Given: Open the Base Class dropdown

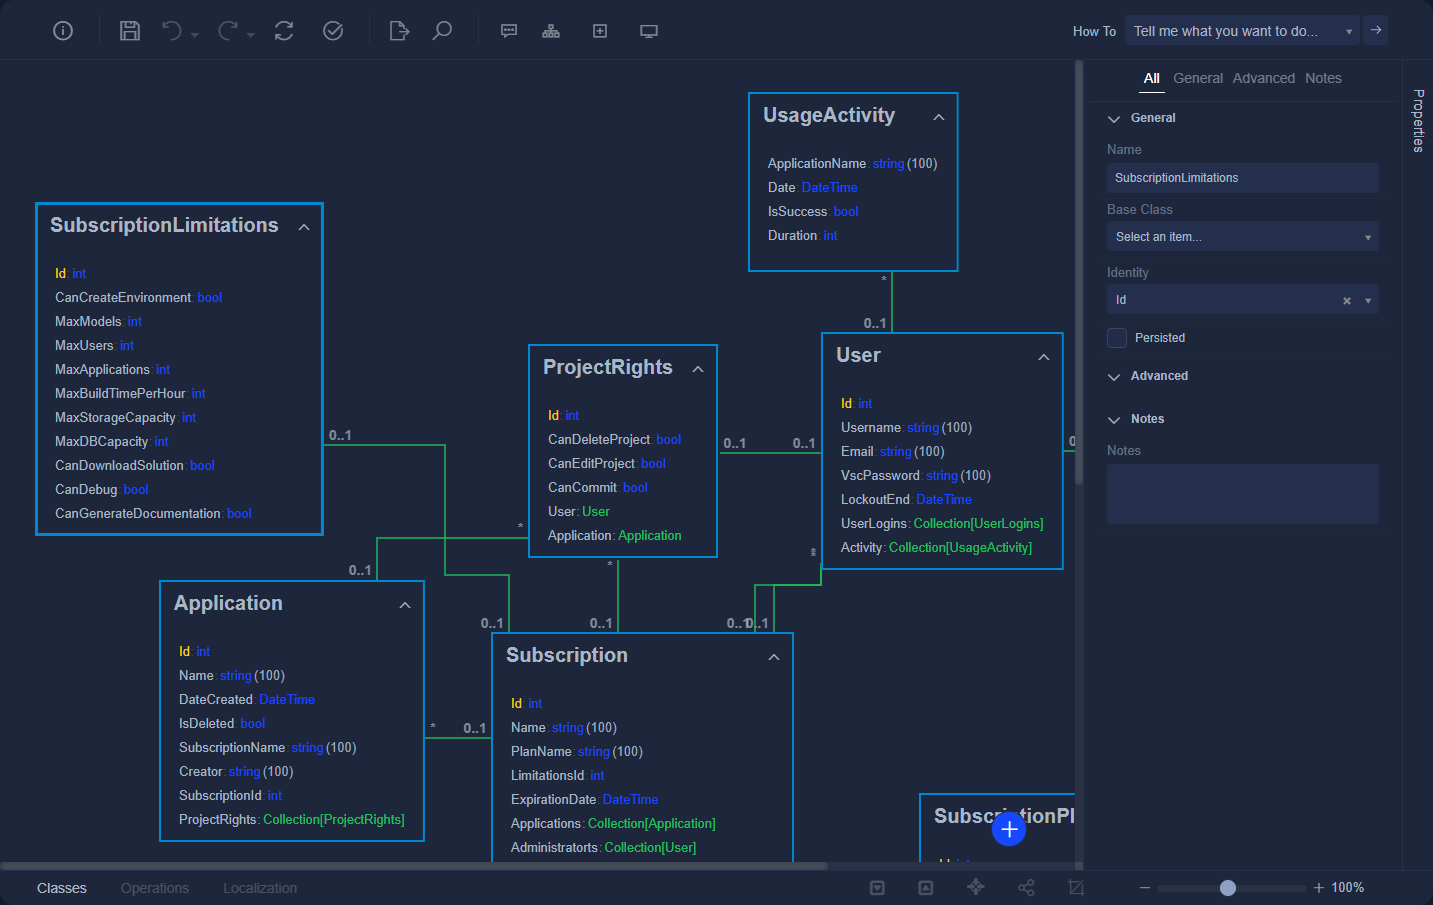Looking at the screenshot, I should click(1242, 237).
